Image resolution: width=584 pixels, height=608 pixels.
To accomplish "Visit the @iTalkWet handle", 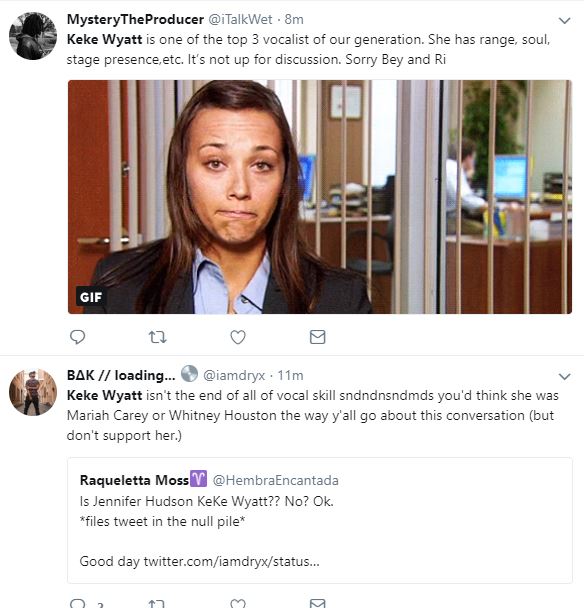I will 240,19.
